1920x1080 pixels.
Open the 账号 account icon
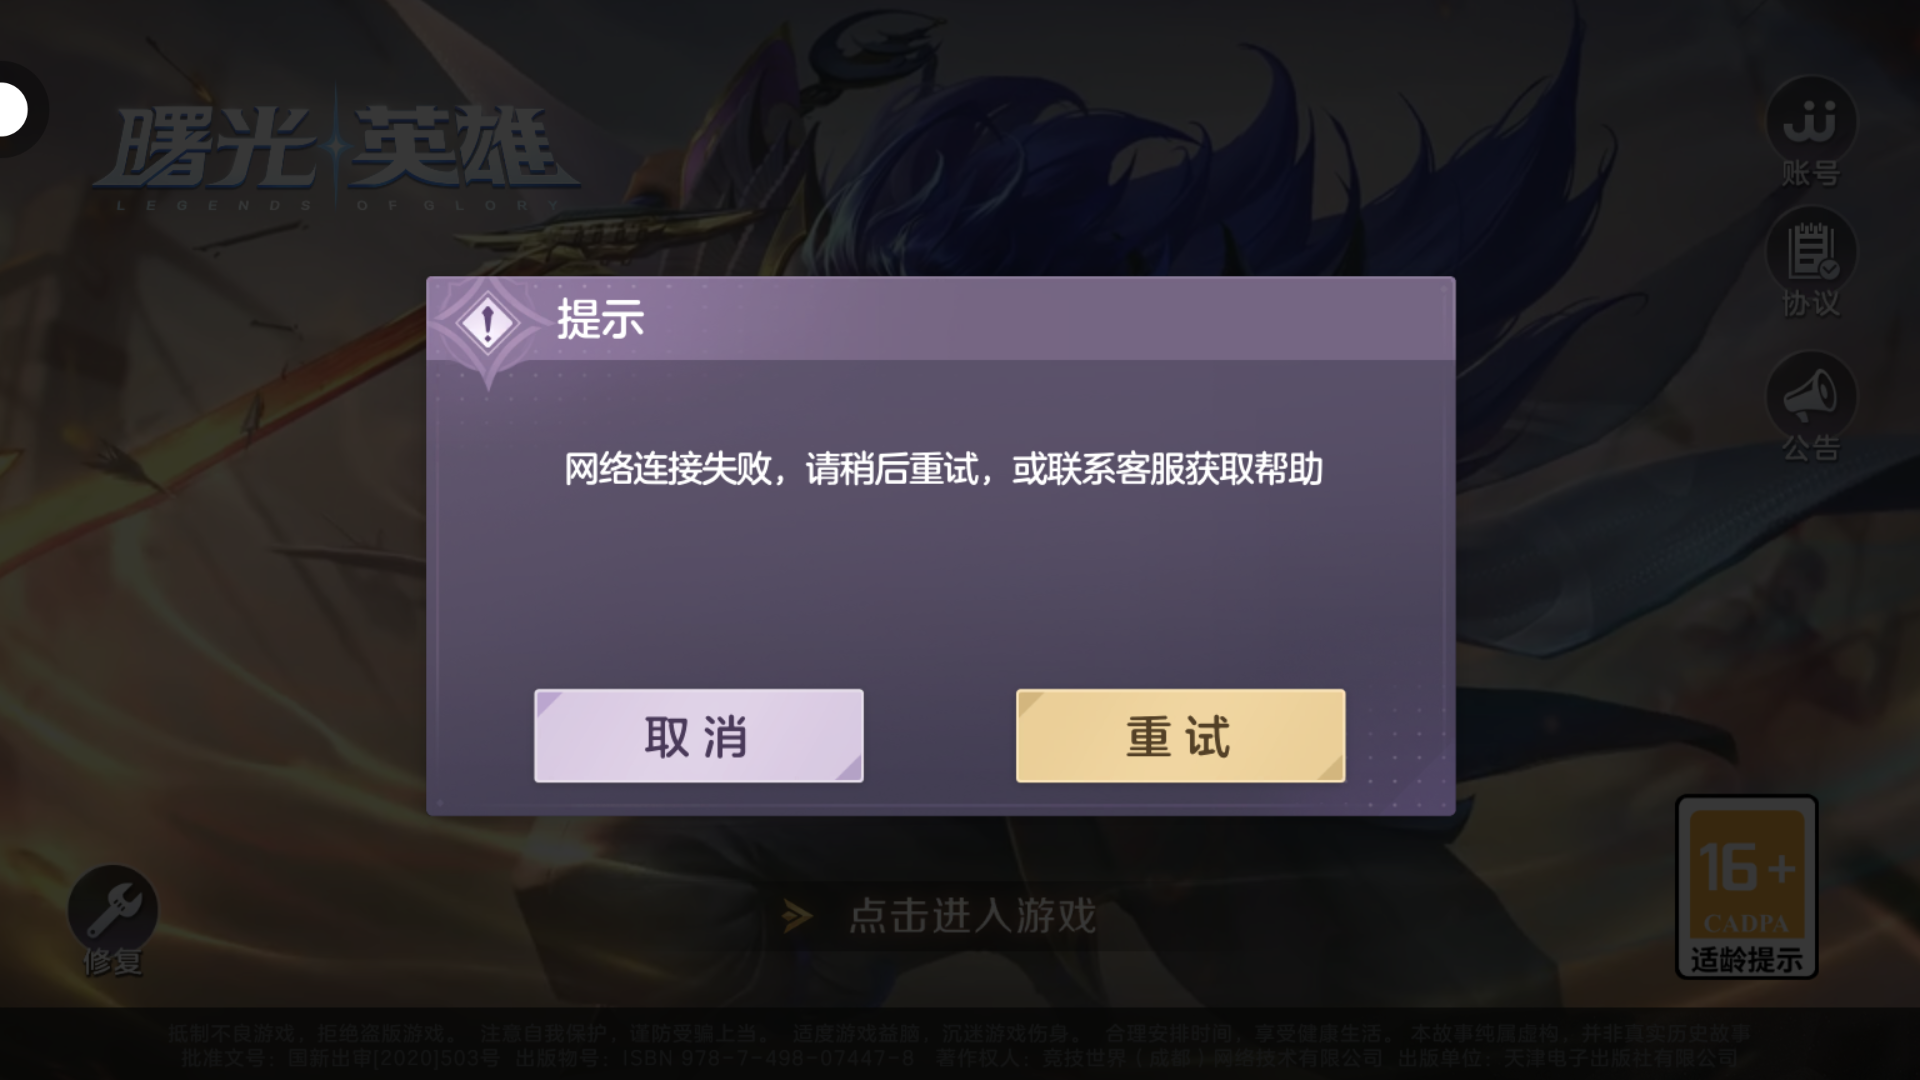click(x=1811, y=121)
